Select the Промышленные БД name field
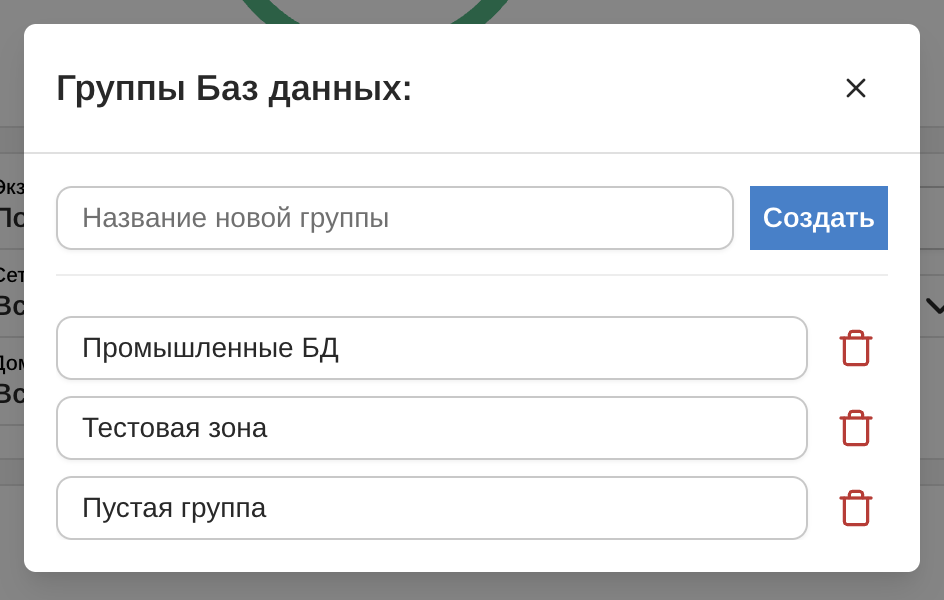 431,348
